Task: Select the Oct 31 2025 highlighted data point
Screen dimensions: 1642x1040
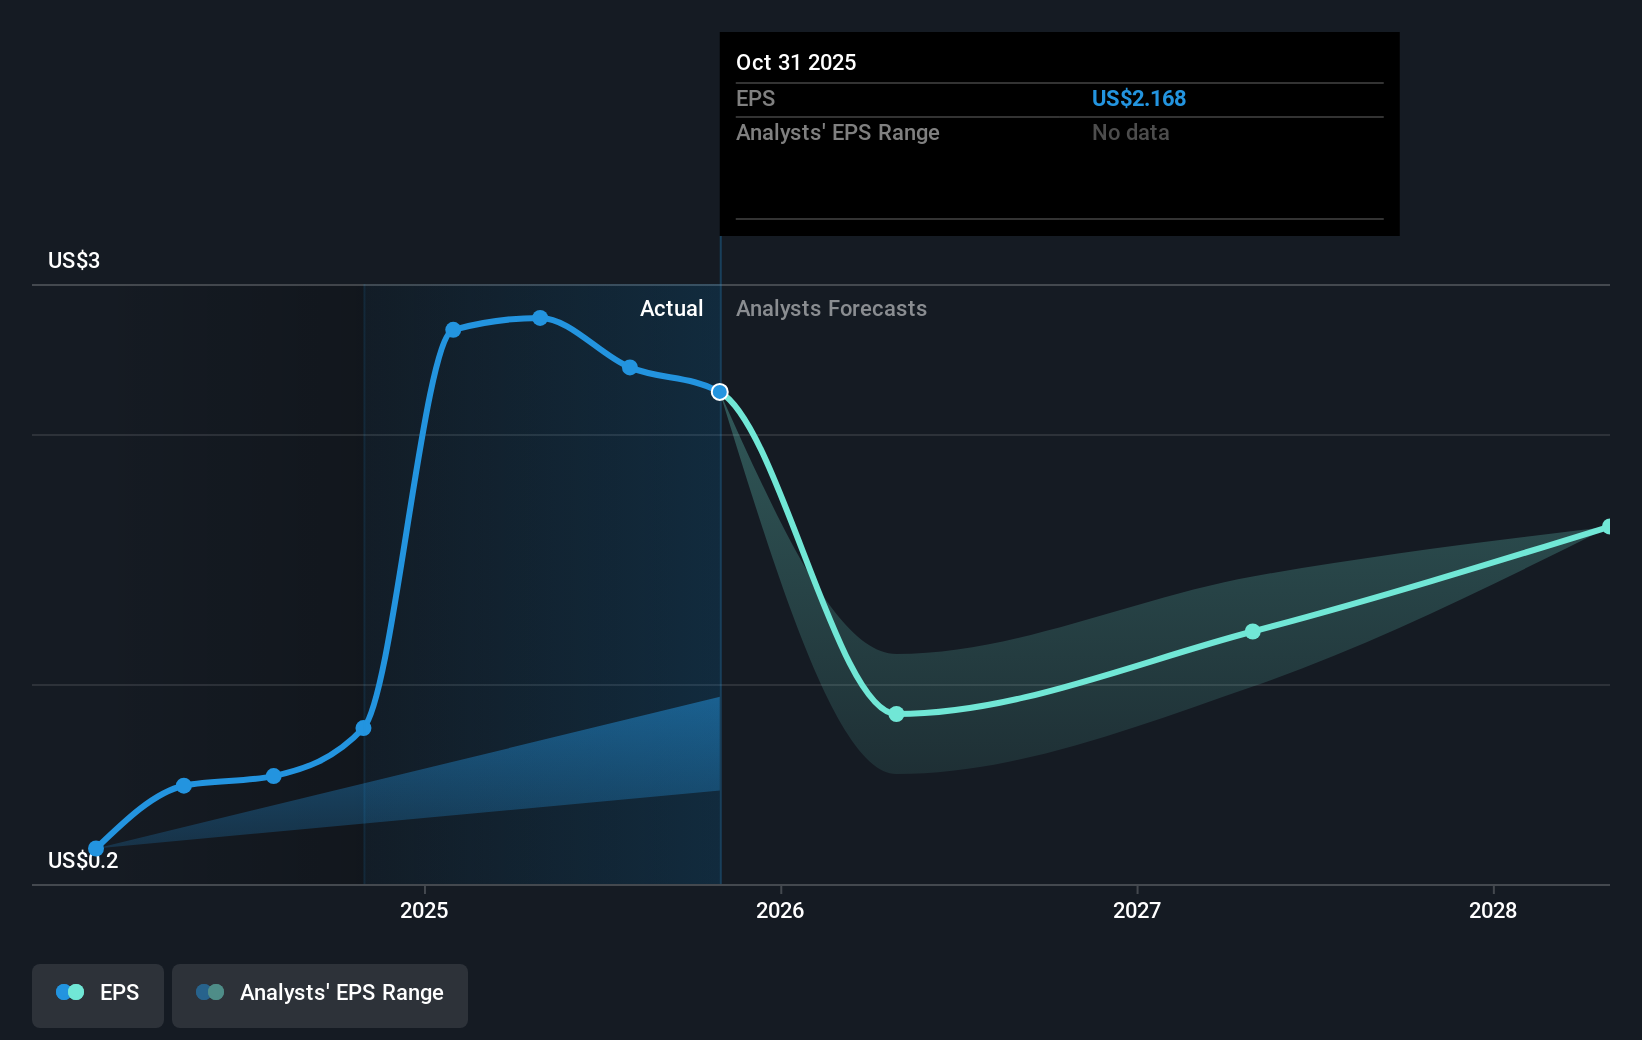Action: (x=720, y=392)
